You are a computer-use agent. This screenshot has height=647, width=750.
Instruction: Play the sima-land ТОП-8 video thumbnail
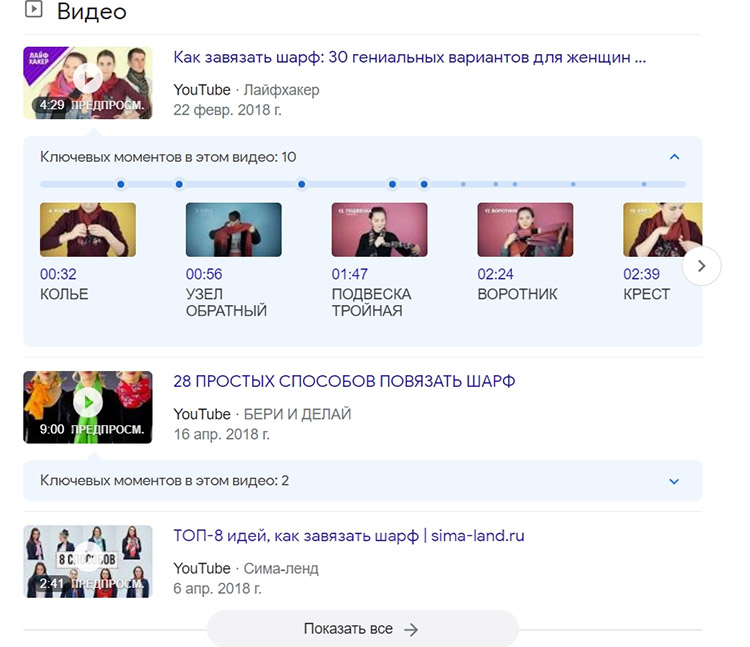point(87,561)
